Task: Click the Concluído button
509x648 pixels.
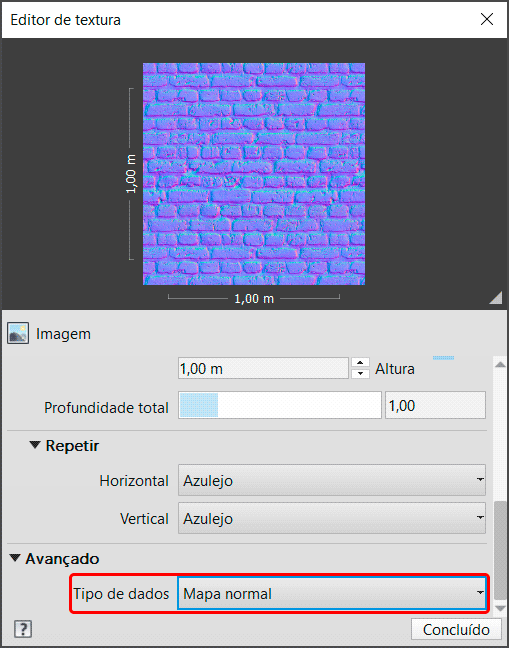Action: 456,630
